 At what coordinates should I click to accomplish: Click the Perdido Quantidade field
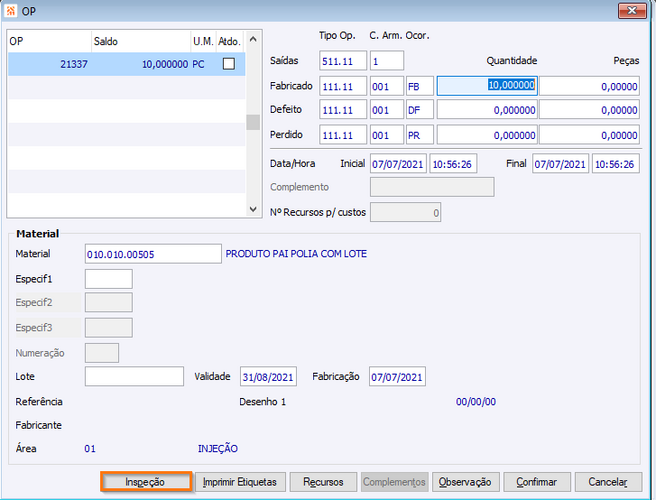tap(487, 135)
